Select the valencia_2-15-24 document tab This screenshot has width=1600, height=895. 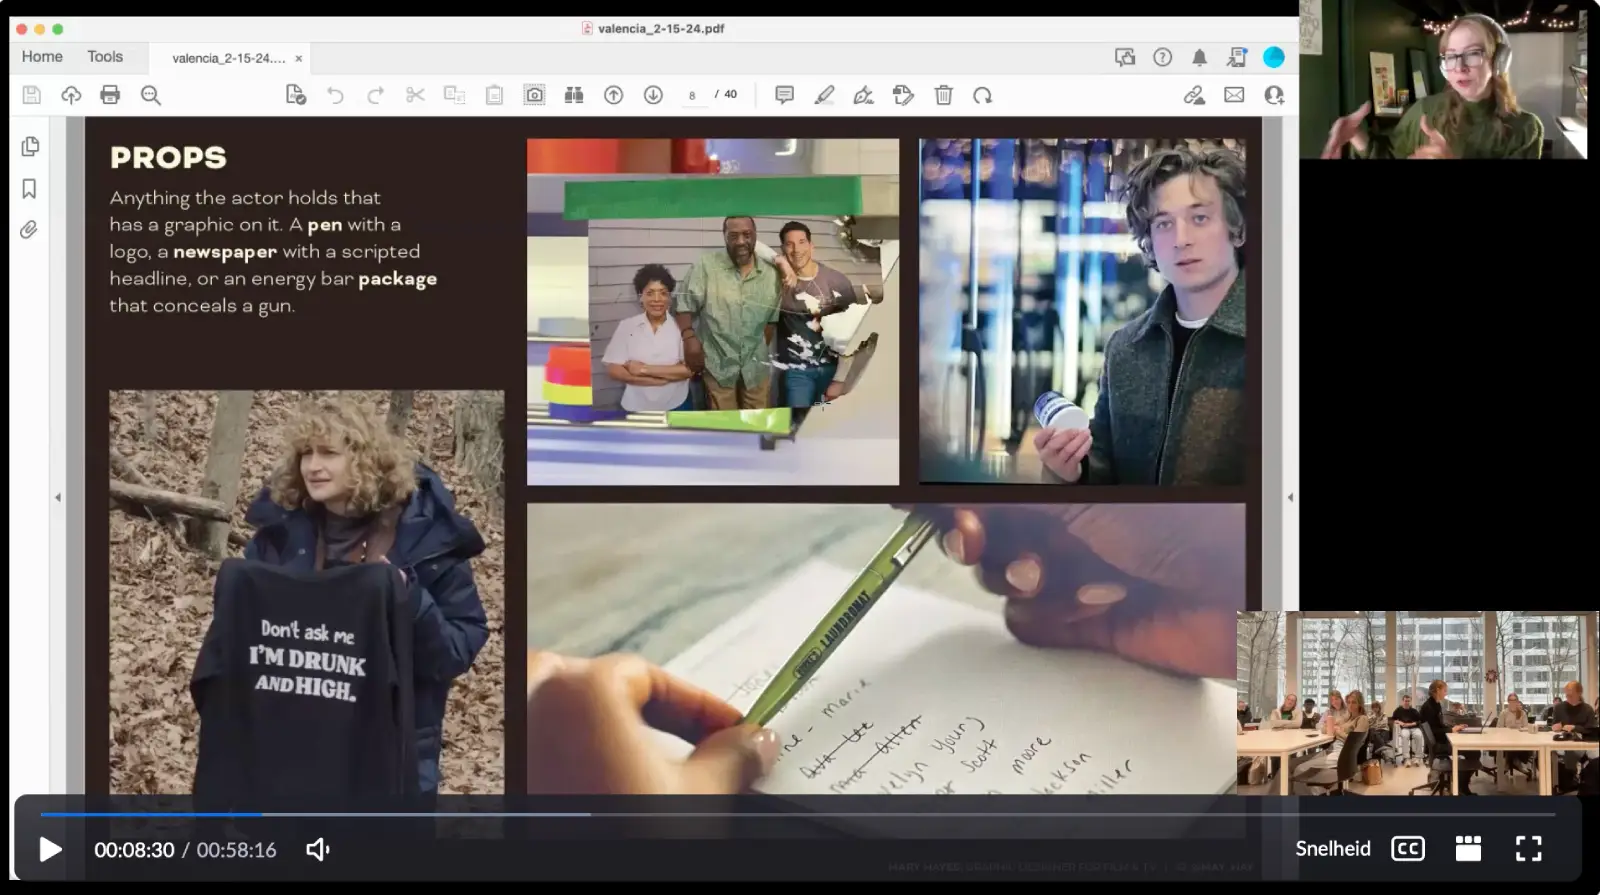point(229,59)
